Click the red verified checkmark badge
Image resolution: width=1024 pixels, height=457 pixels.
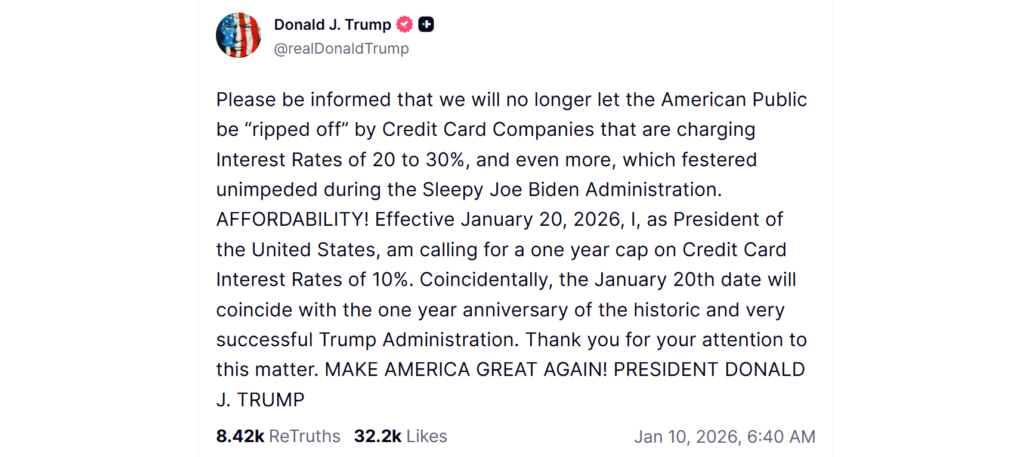405,24
